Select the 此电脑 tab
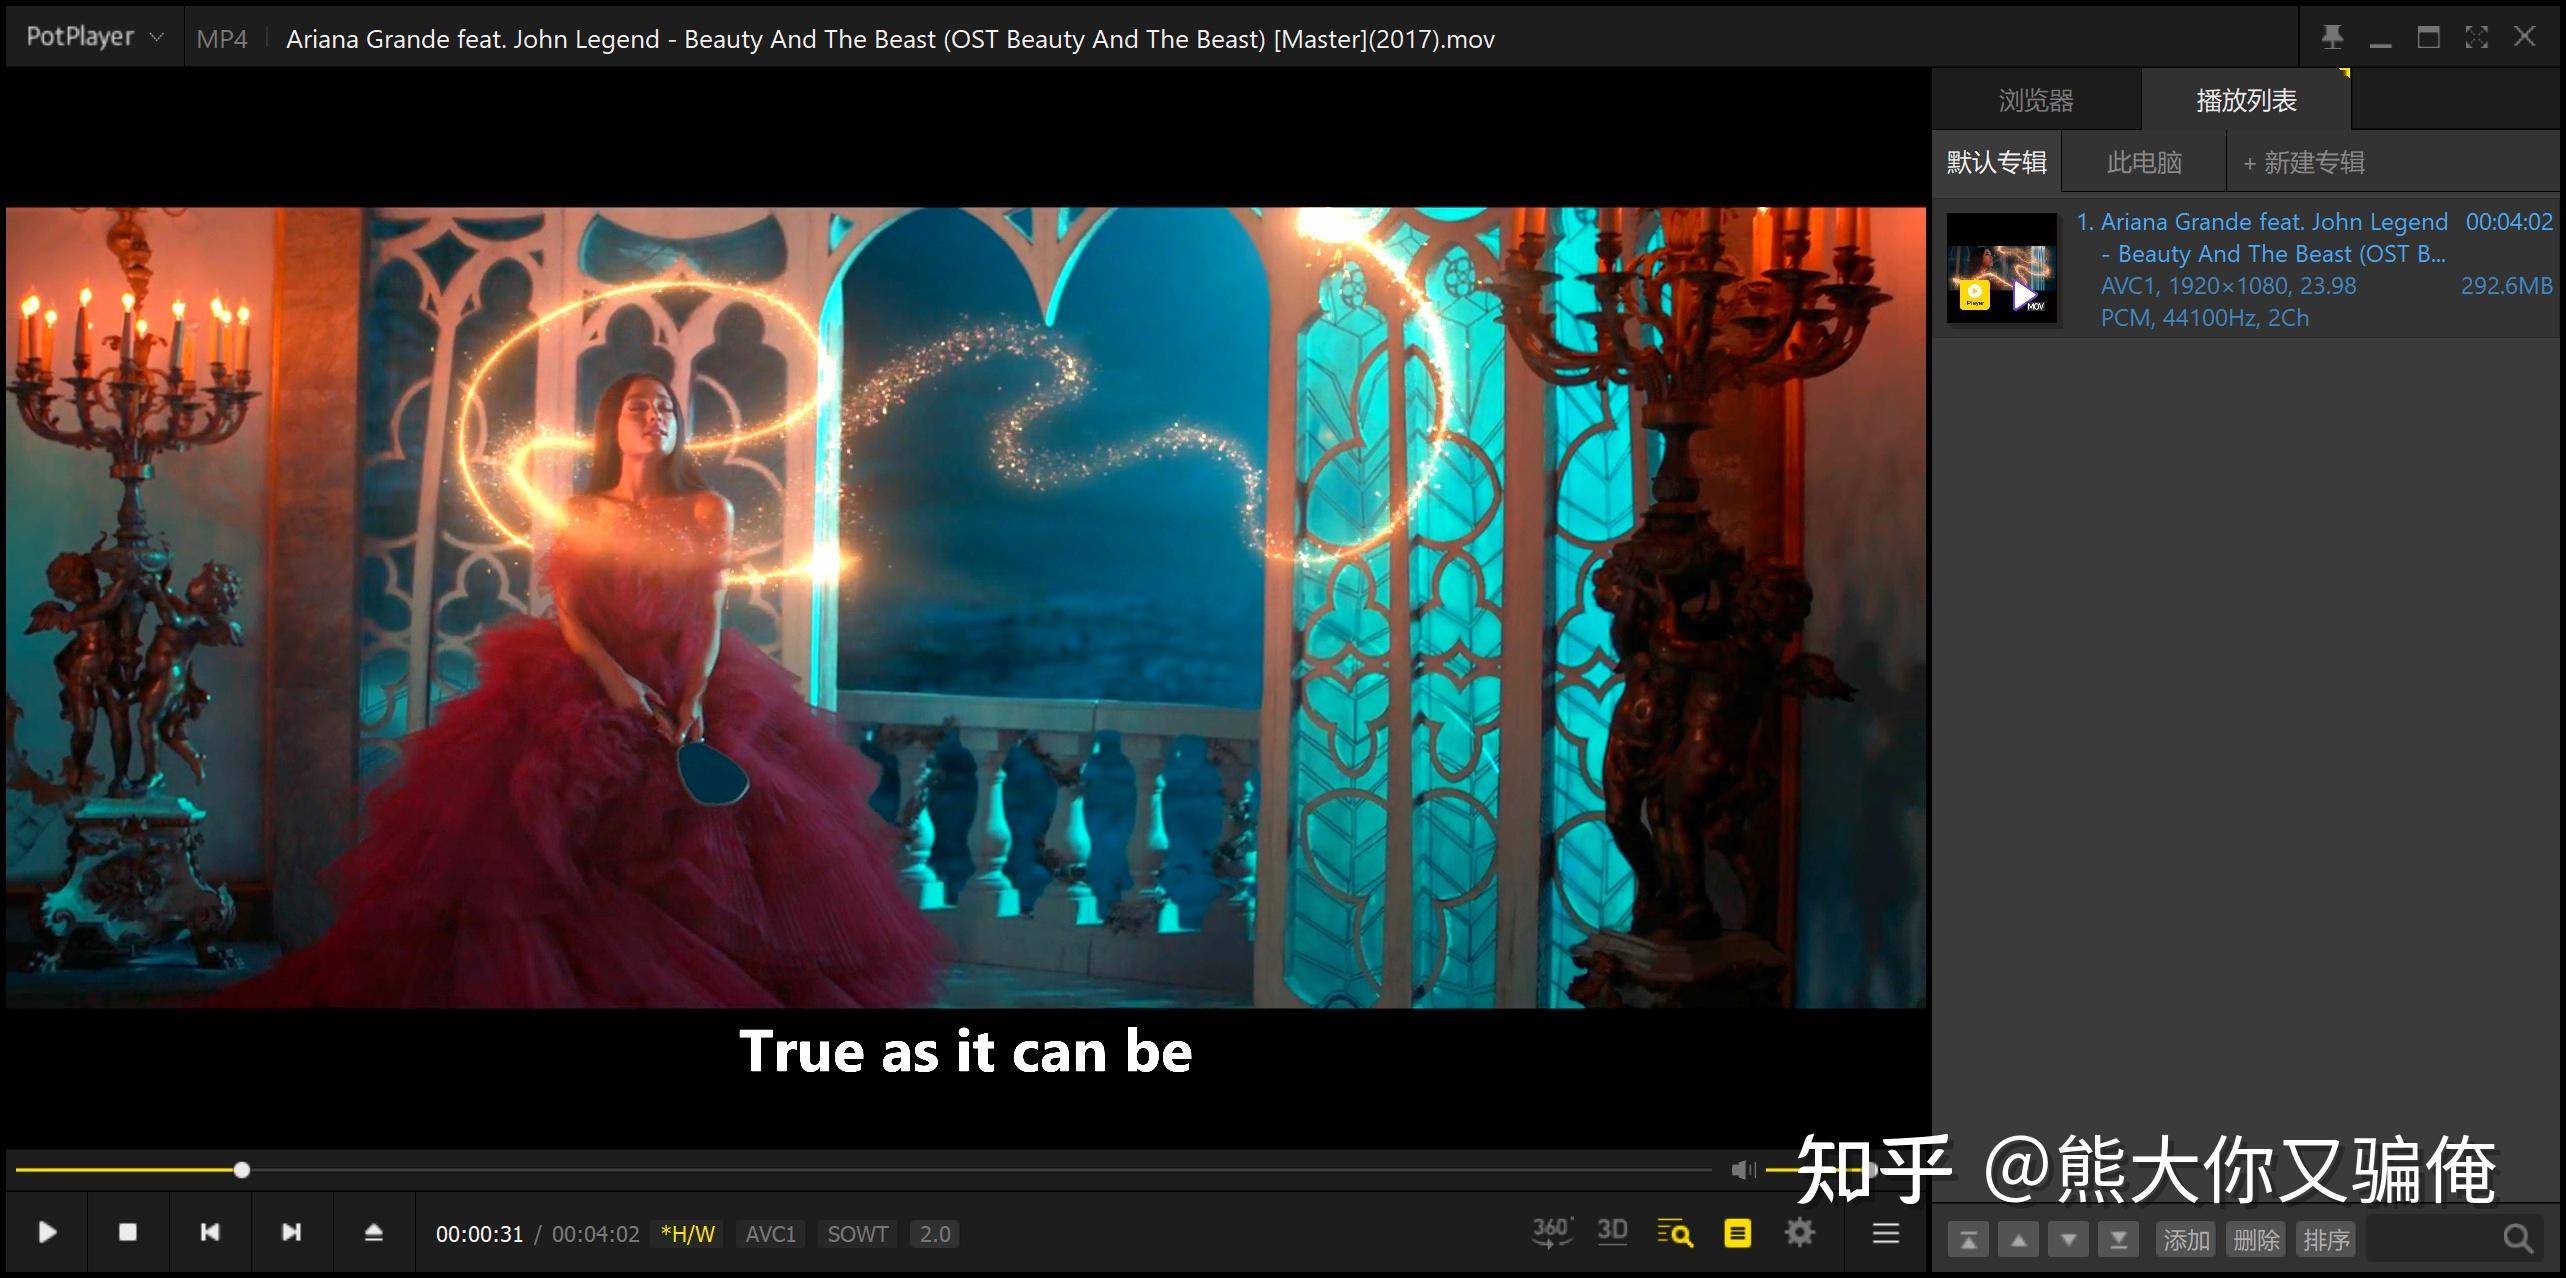2566x1278 pixels. (2144, 162)
